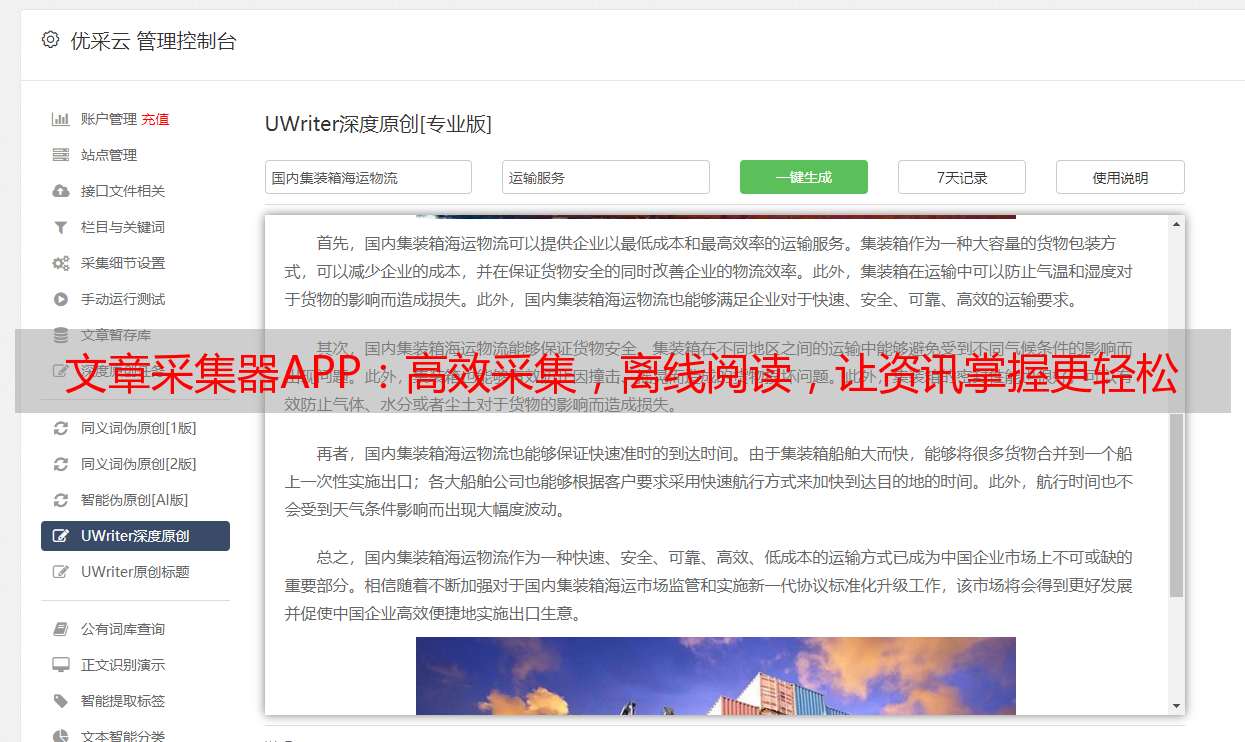
Task: Click the UWriter原创标题 edit icon
Action: [x=61, y=572]
